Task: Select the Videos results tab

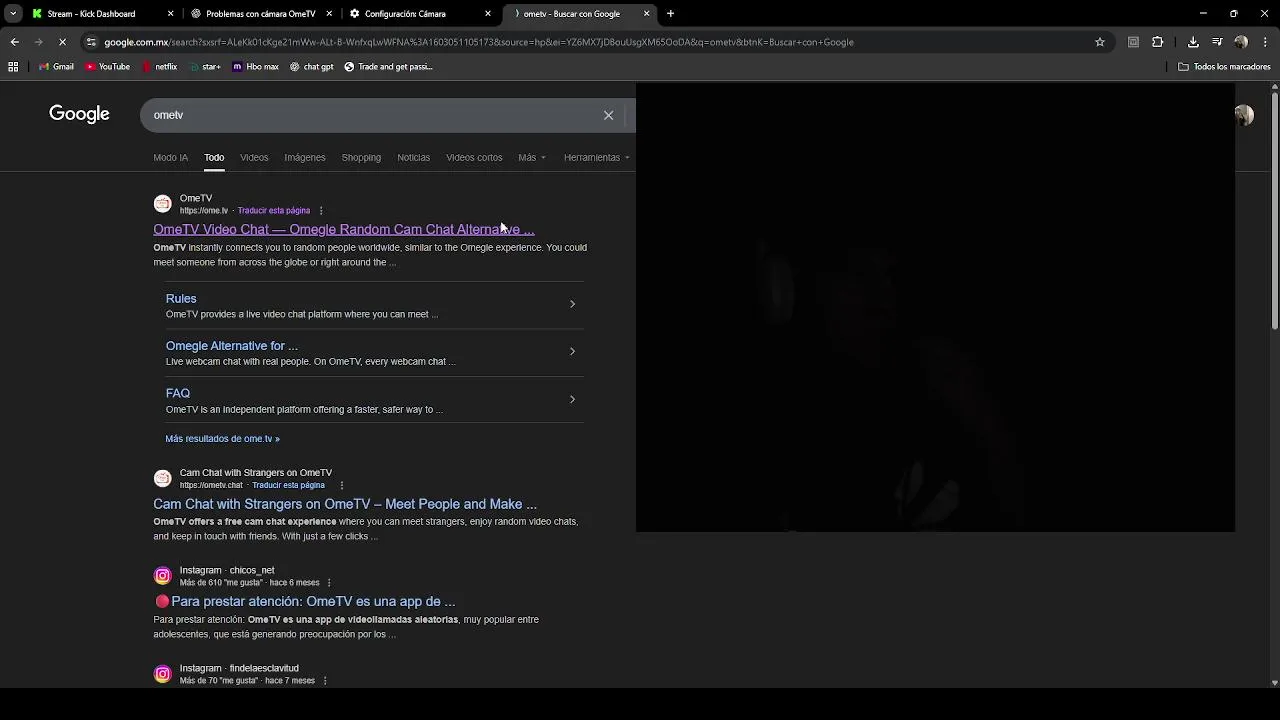Action: coord(254,157)
